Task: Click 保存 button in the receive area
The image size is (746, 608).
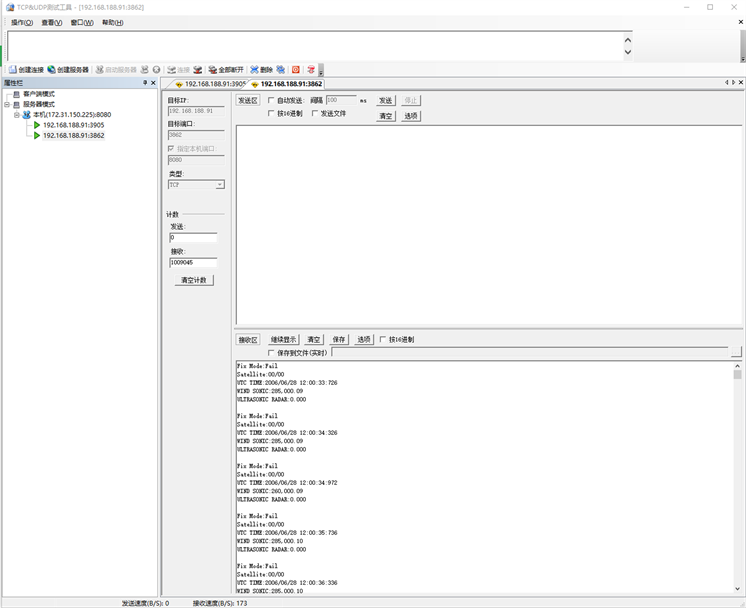Action: click(x=339, y=340)
